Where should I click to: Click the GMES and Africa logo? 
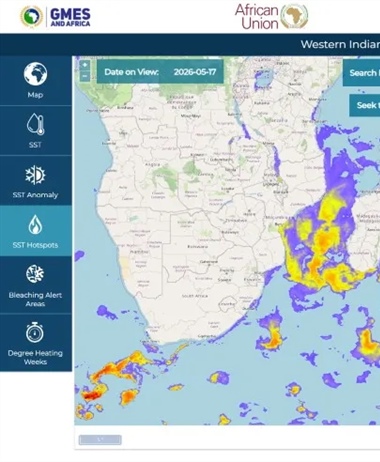click(x=55, y=17)
